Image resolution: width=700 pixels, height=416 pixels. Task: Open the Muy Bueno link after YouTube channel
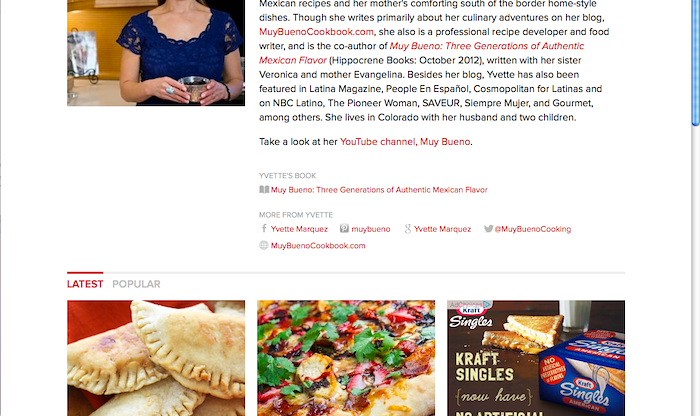click(445, 141)
